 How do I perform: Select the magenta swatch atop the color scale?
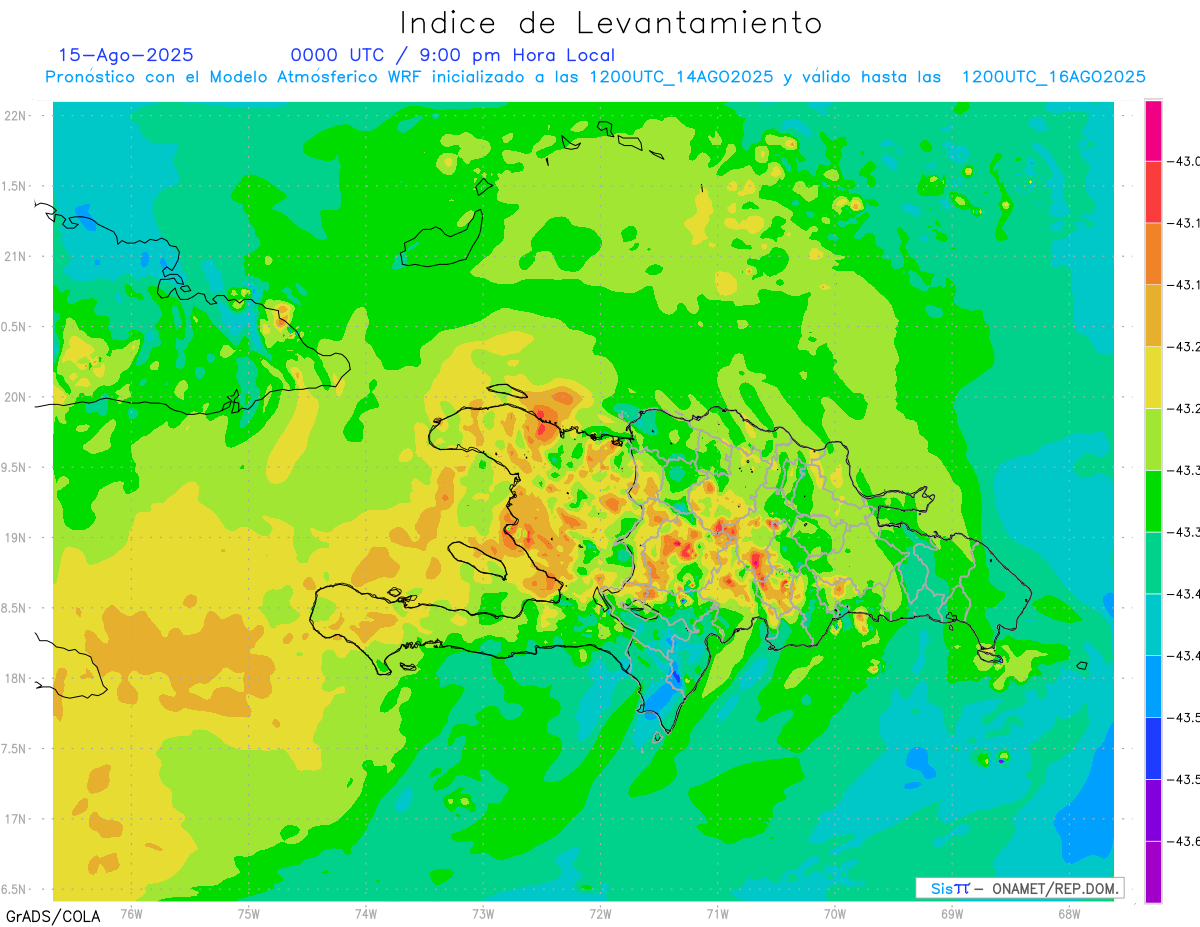pos(1153,130)
